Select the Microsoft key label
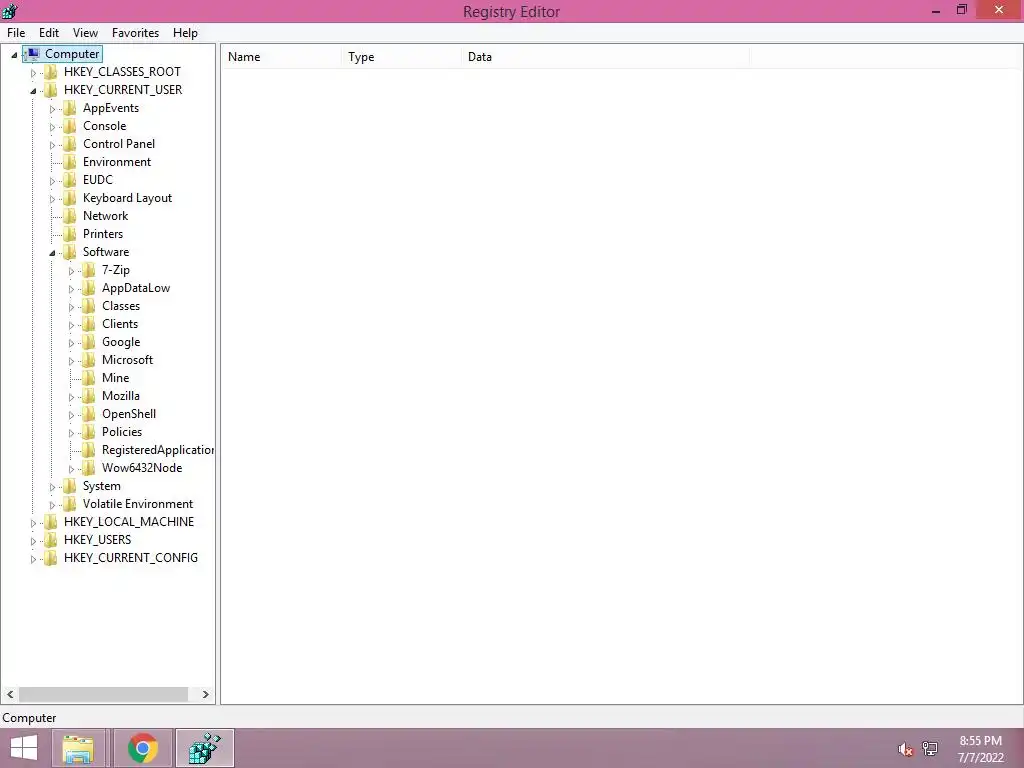1024x768 pixels. click(x=127, y=360)
